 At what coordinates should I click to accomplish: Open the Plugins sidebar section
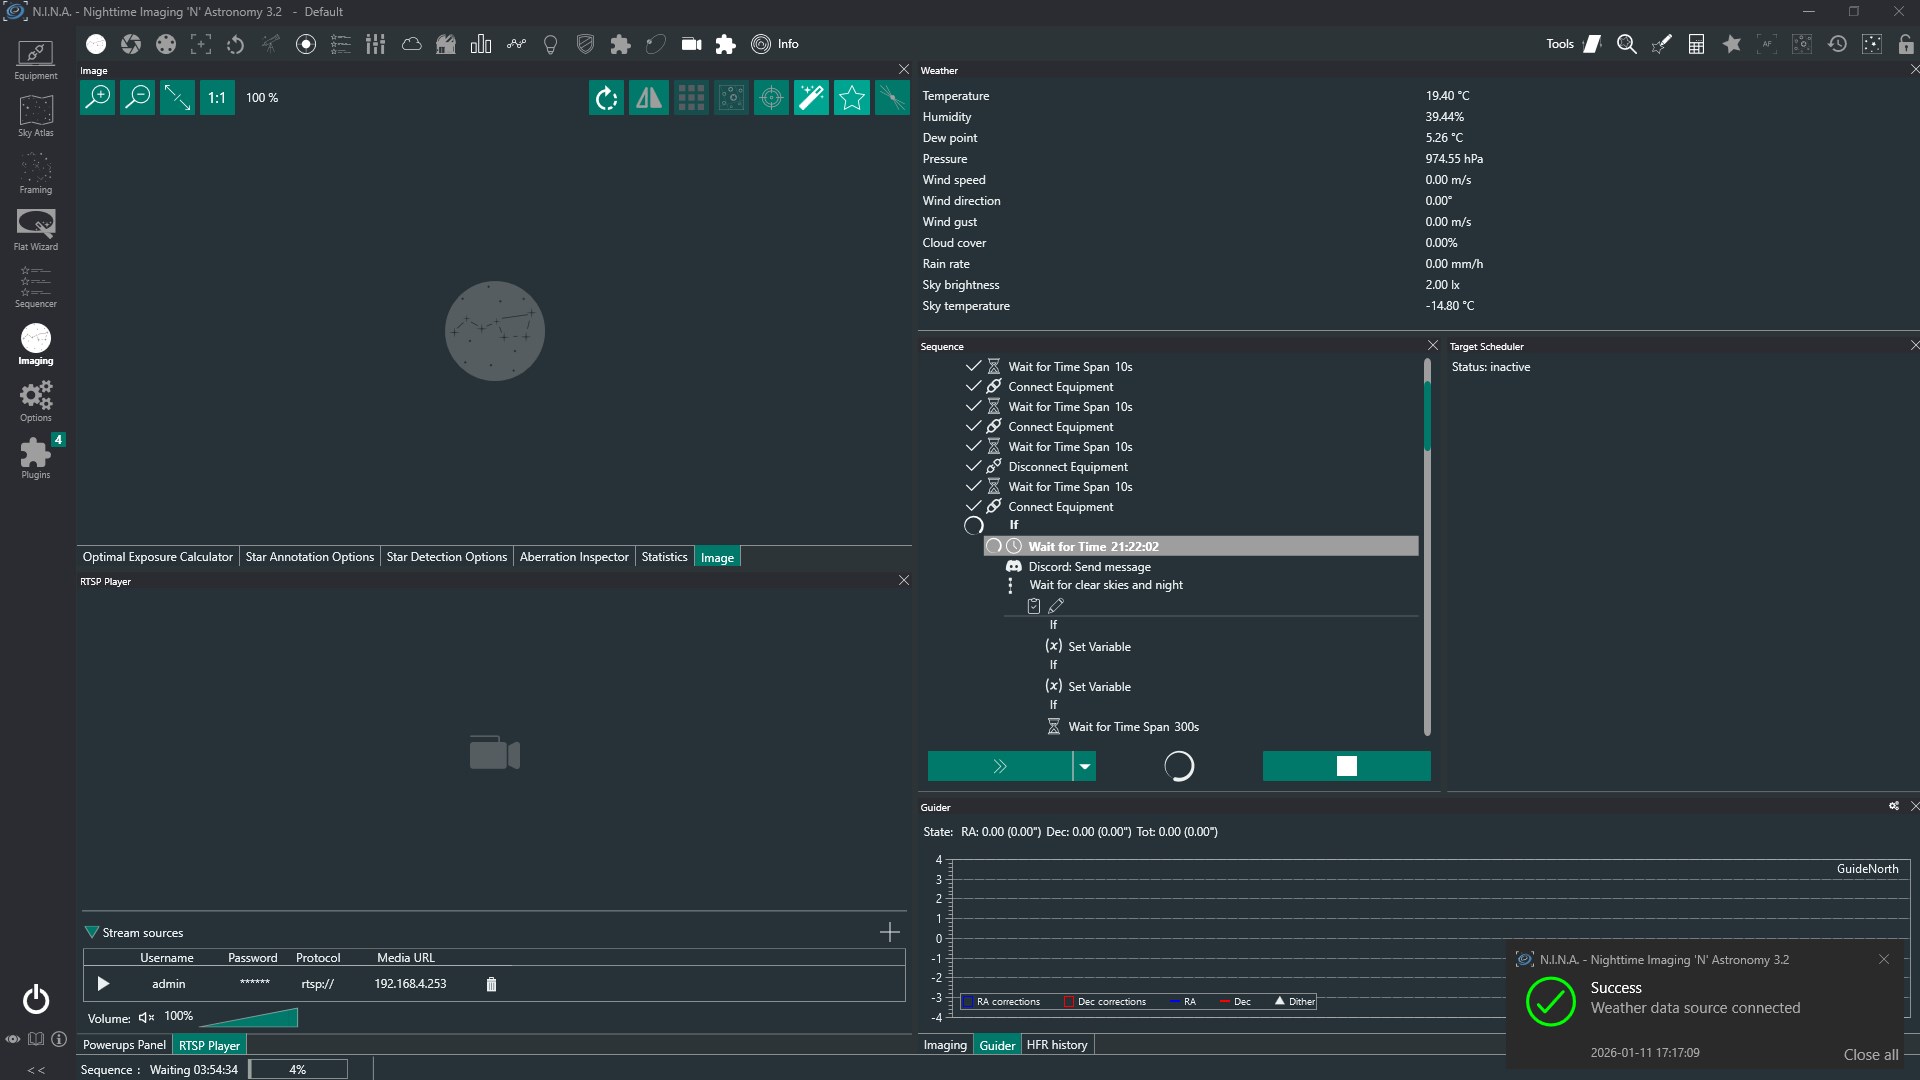tap(35, 458)
